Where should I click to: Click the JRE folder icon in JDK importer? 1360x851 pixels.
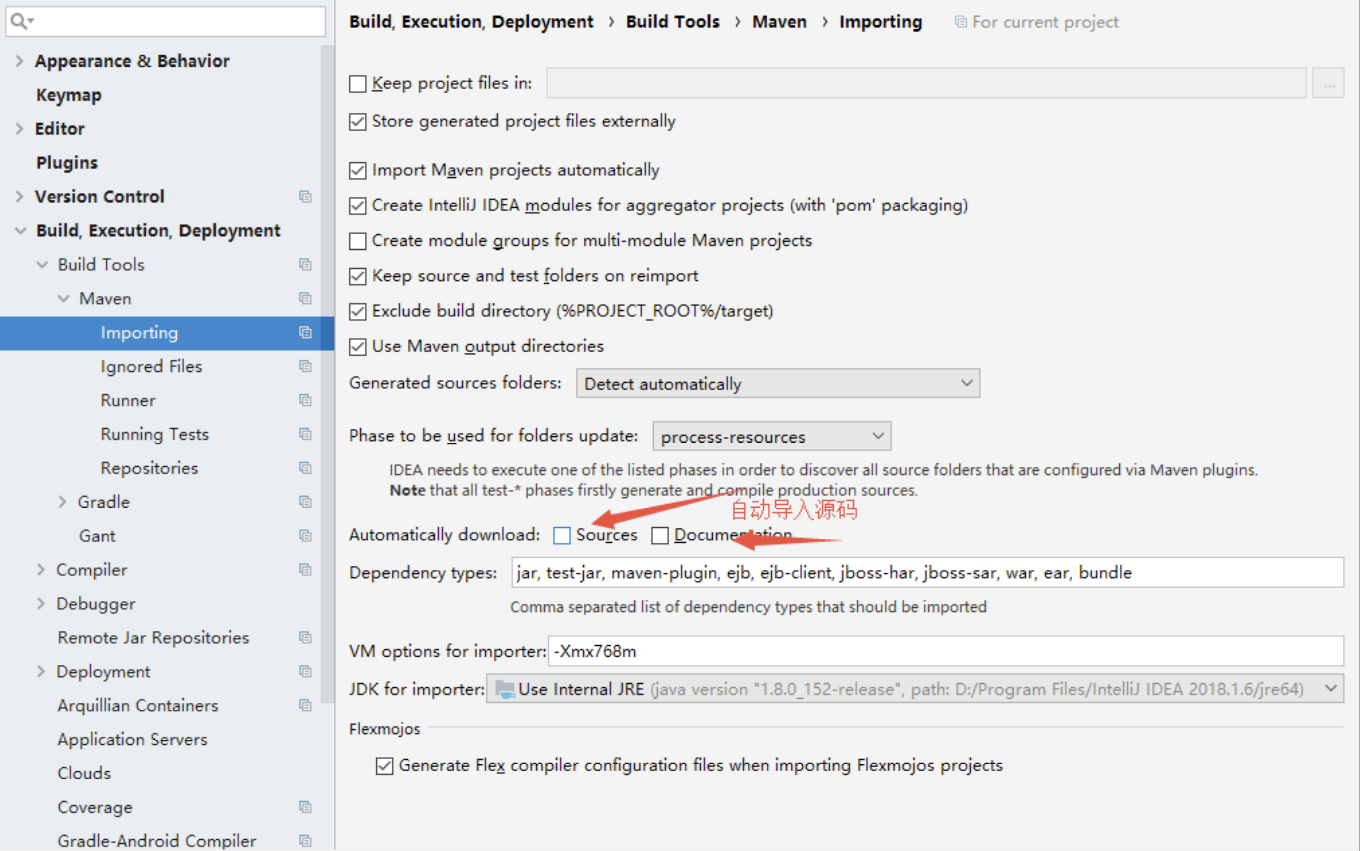[505, 689]
